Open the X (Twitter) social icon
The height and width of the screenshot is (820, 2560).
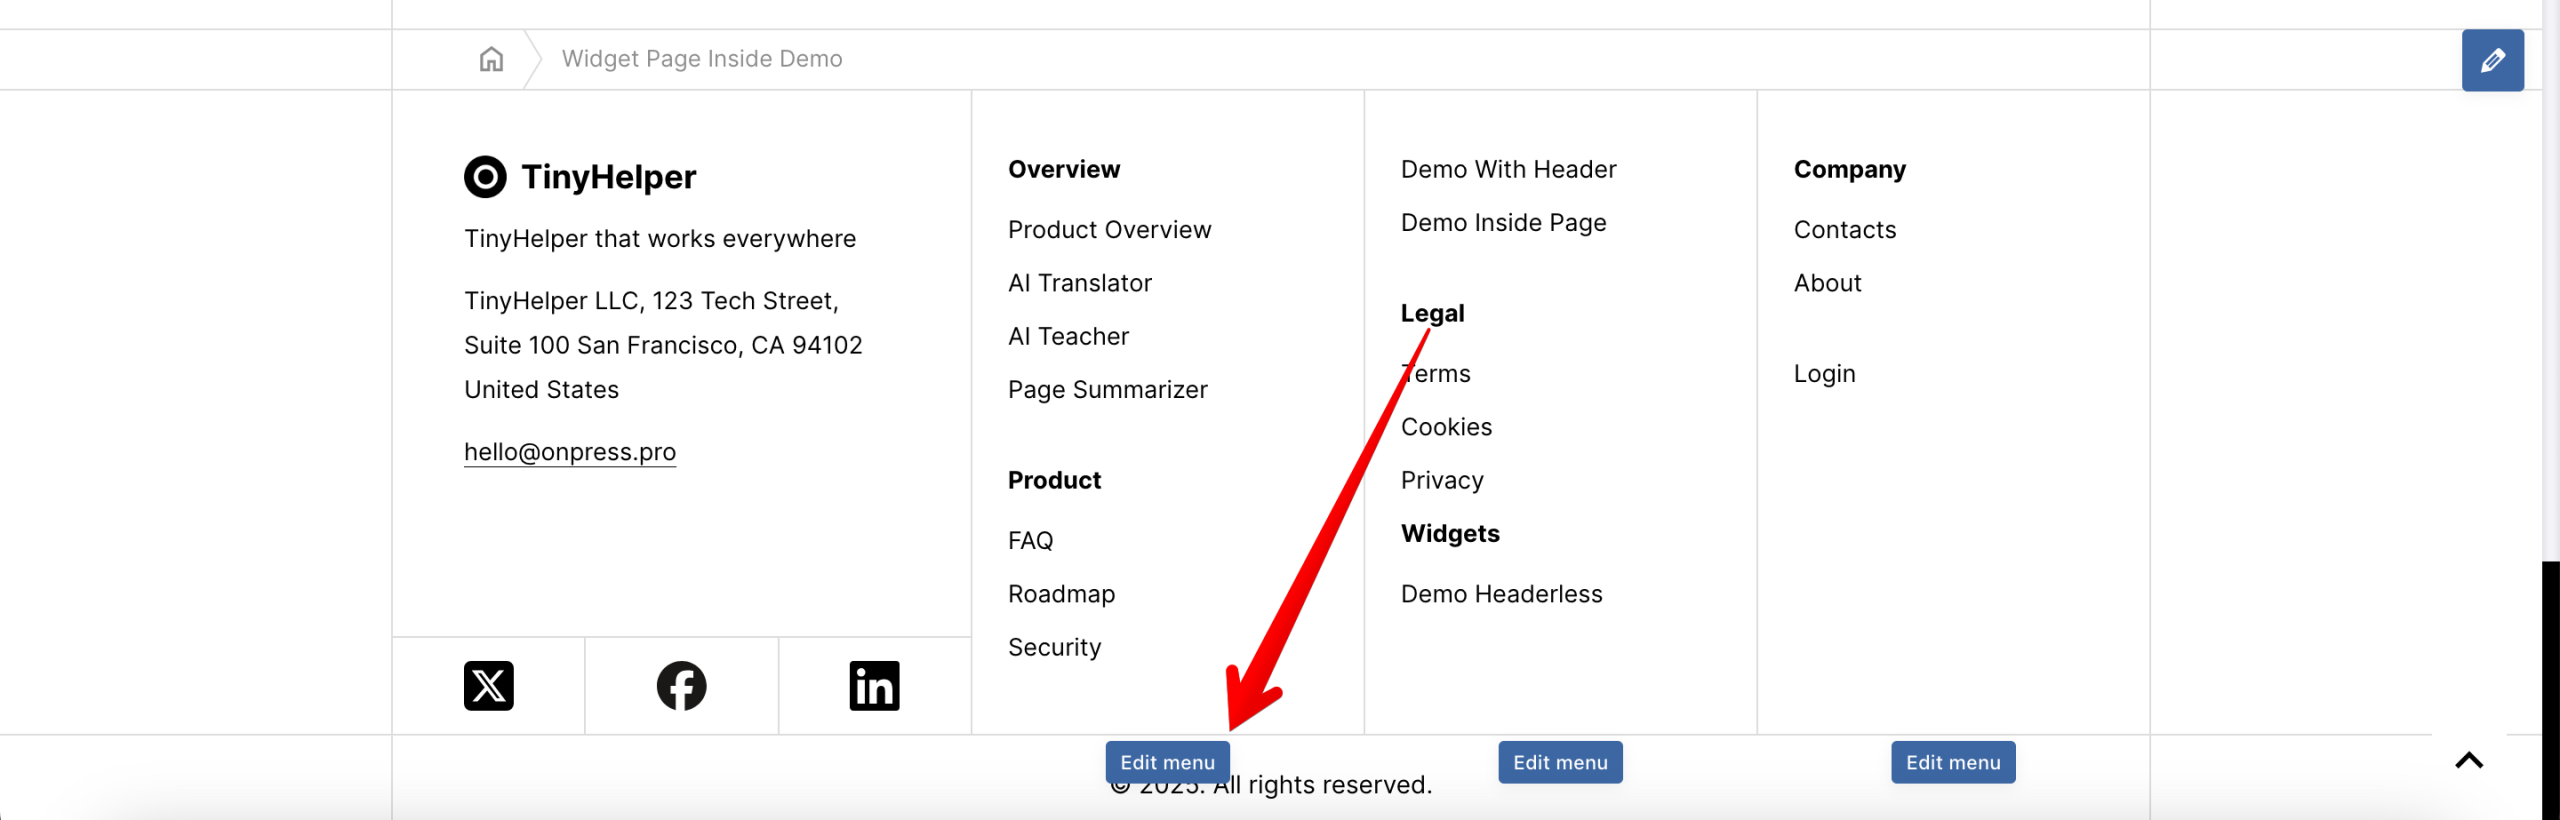(489, 686)
